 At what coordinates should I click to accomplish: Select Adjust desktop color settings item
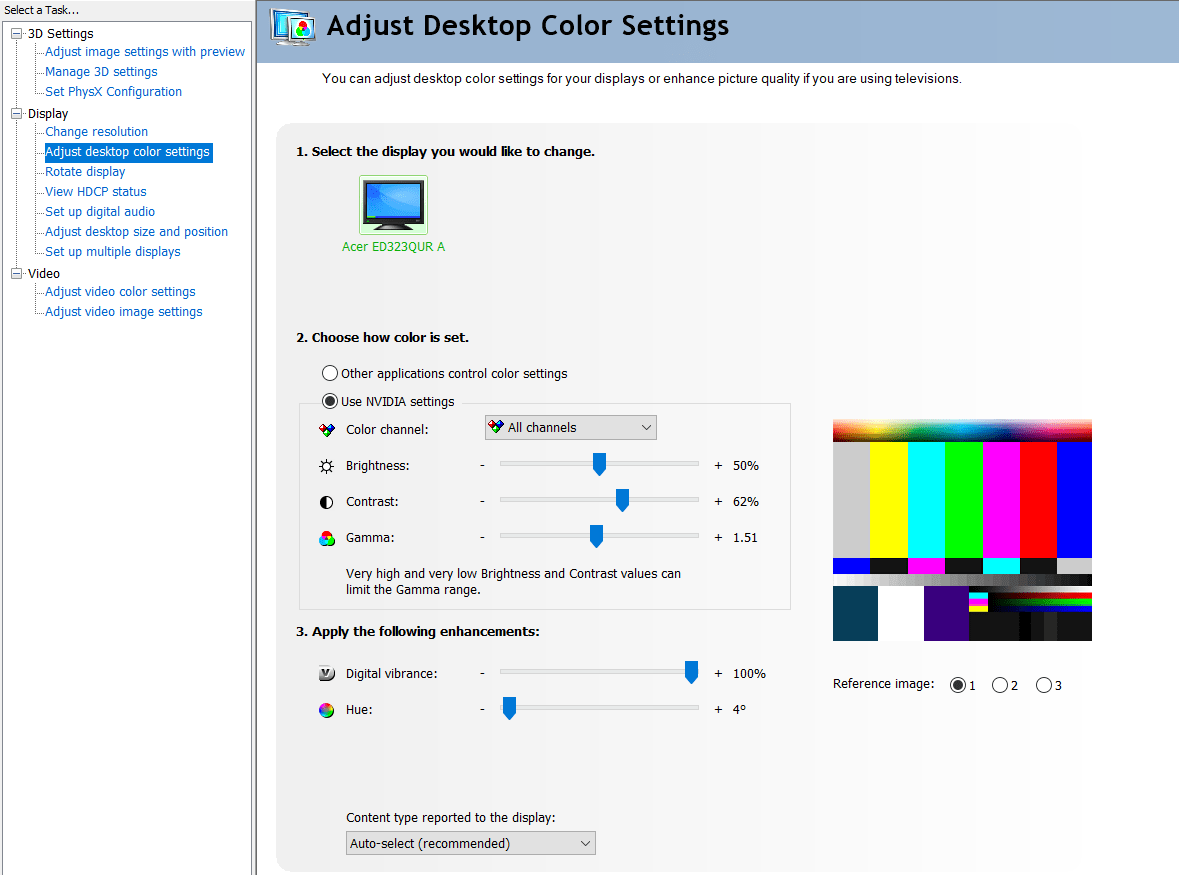point(128,152)
